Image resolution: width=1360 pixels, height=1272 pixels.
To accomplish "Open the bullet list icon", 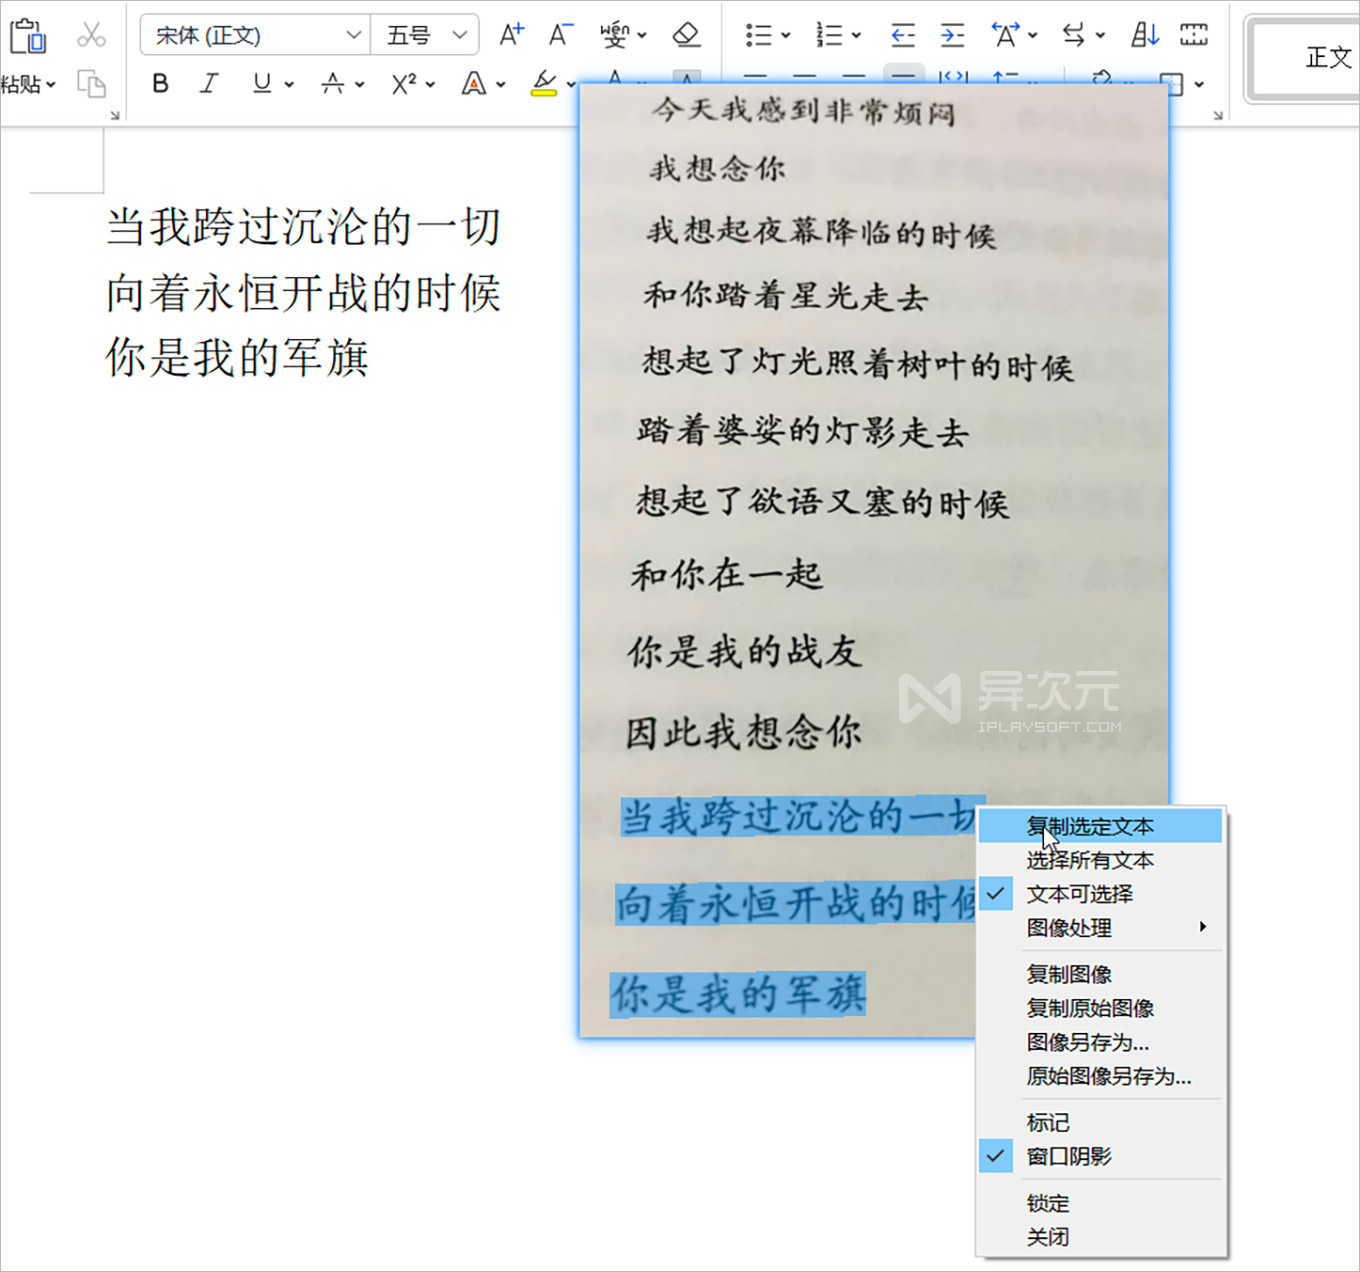I will tap(758, 34).
